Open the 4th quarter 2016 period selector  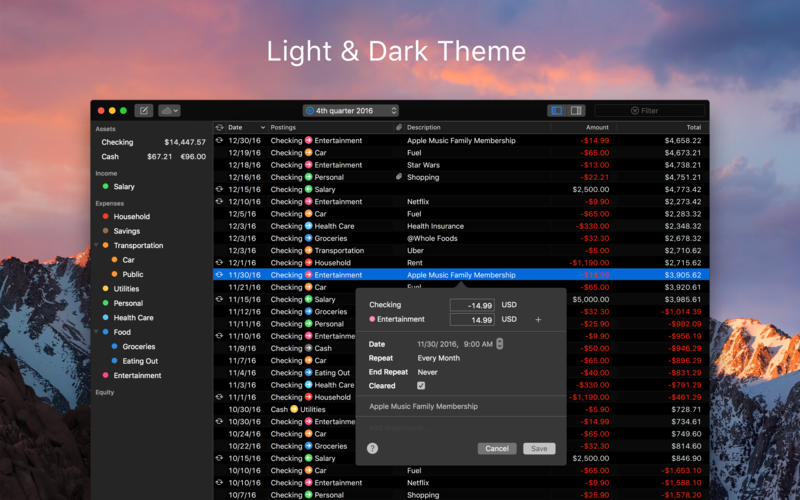(351, 110)
